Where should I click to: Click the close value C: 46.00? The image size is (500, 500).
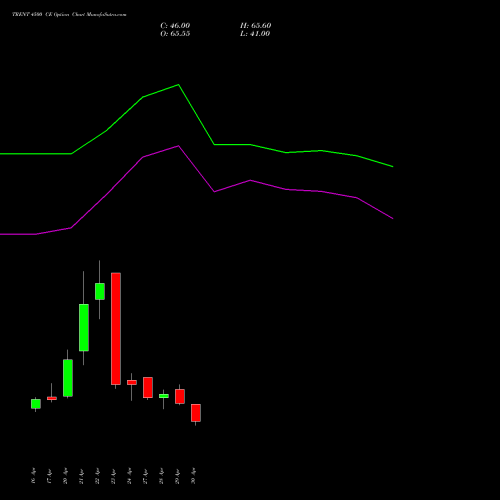175,26
